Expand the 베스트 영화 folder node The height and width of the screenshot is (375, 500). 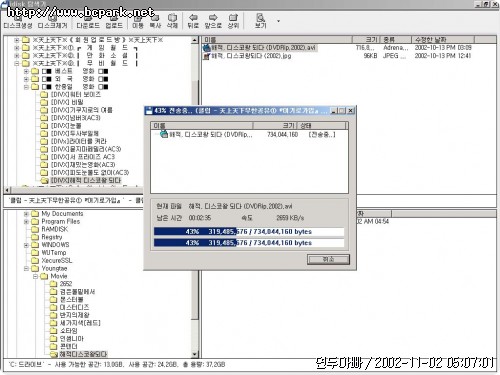pos(26,71)
